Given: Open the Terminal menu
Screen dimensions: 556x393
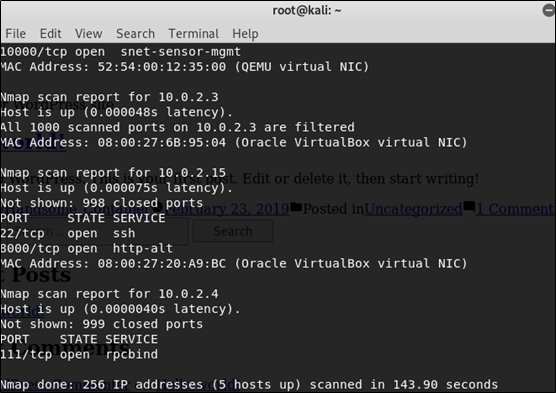Looking at the screenshot, I should point(194,34).
